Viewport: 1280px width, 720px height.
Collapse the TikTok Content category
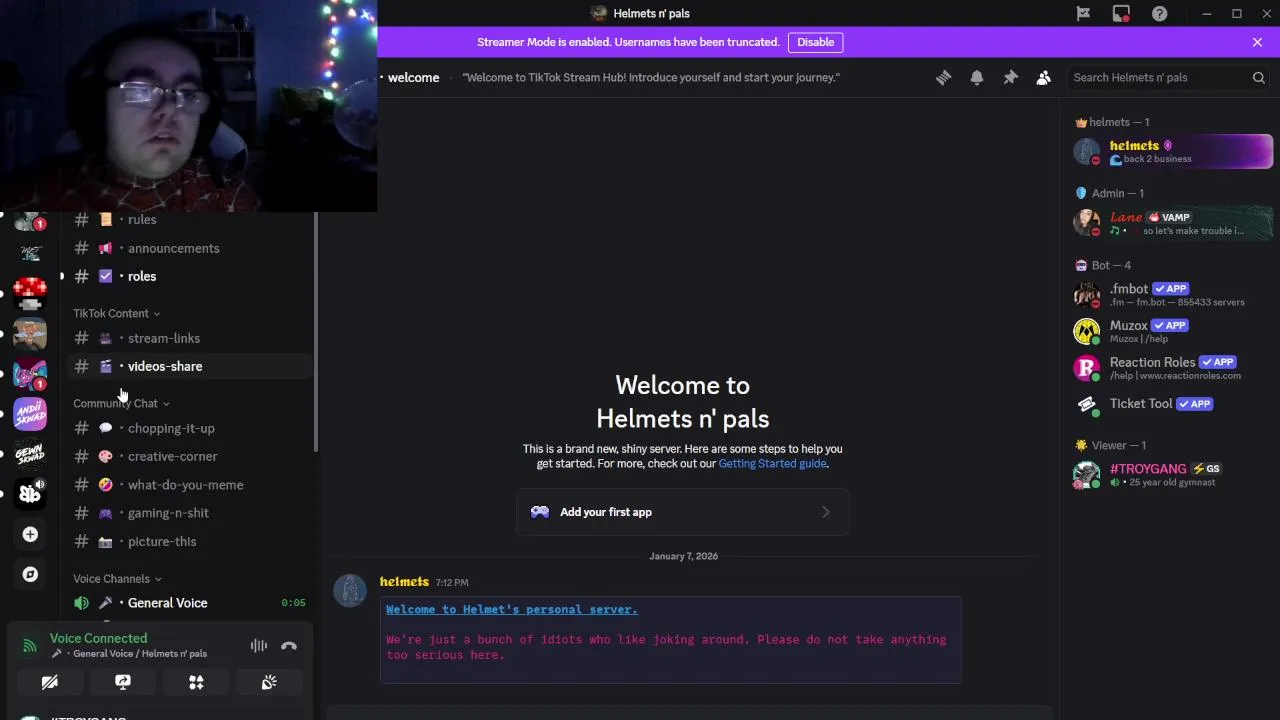point(116,313)
